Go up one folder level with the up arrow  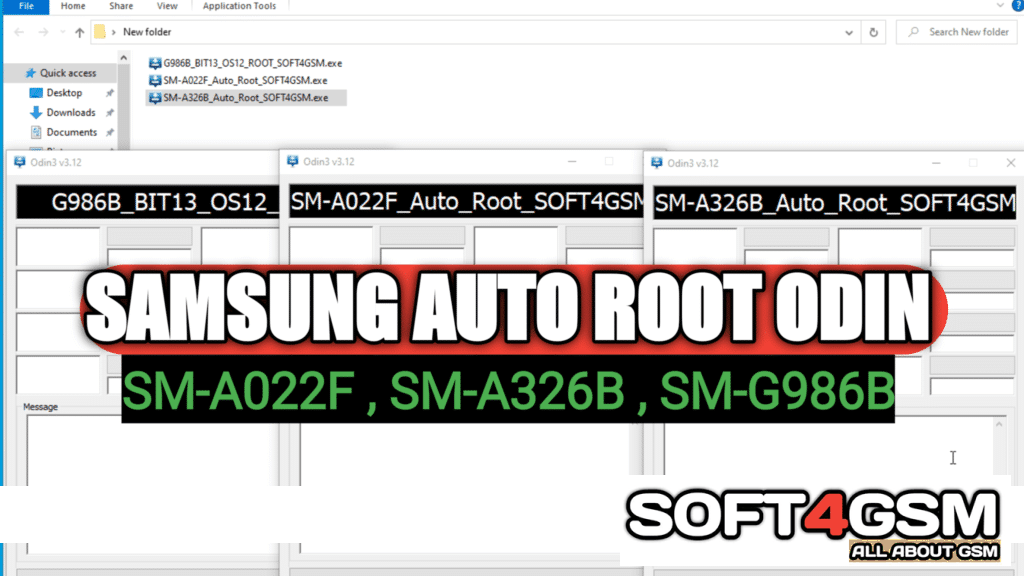click(x=79, y=32)
